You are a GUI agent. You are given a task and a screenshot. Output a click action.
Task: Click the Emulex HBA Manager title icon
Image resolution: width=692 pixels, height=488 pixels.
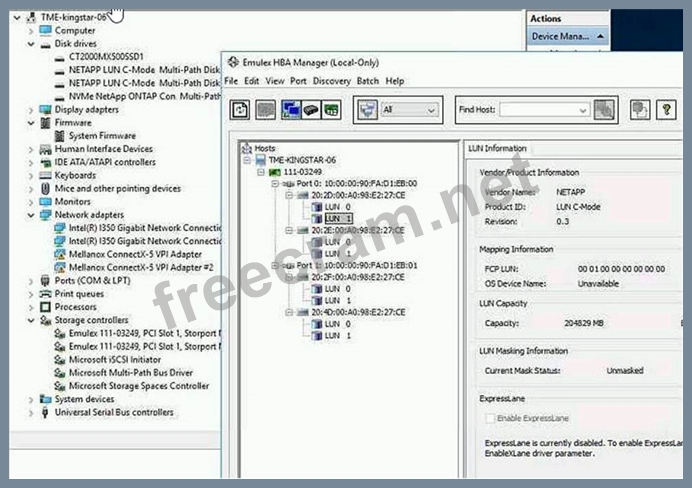pyautogui.click(x=233, y=62)
